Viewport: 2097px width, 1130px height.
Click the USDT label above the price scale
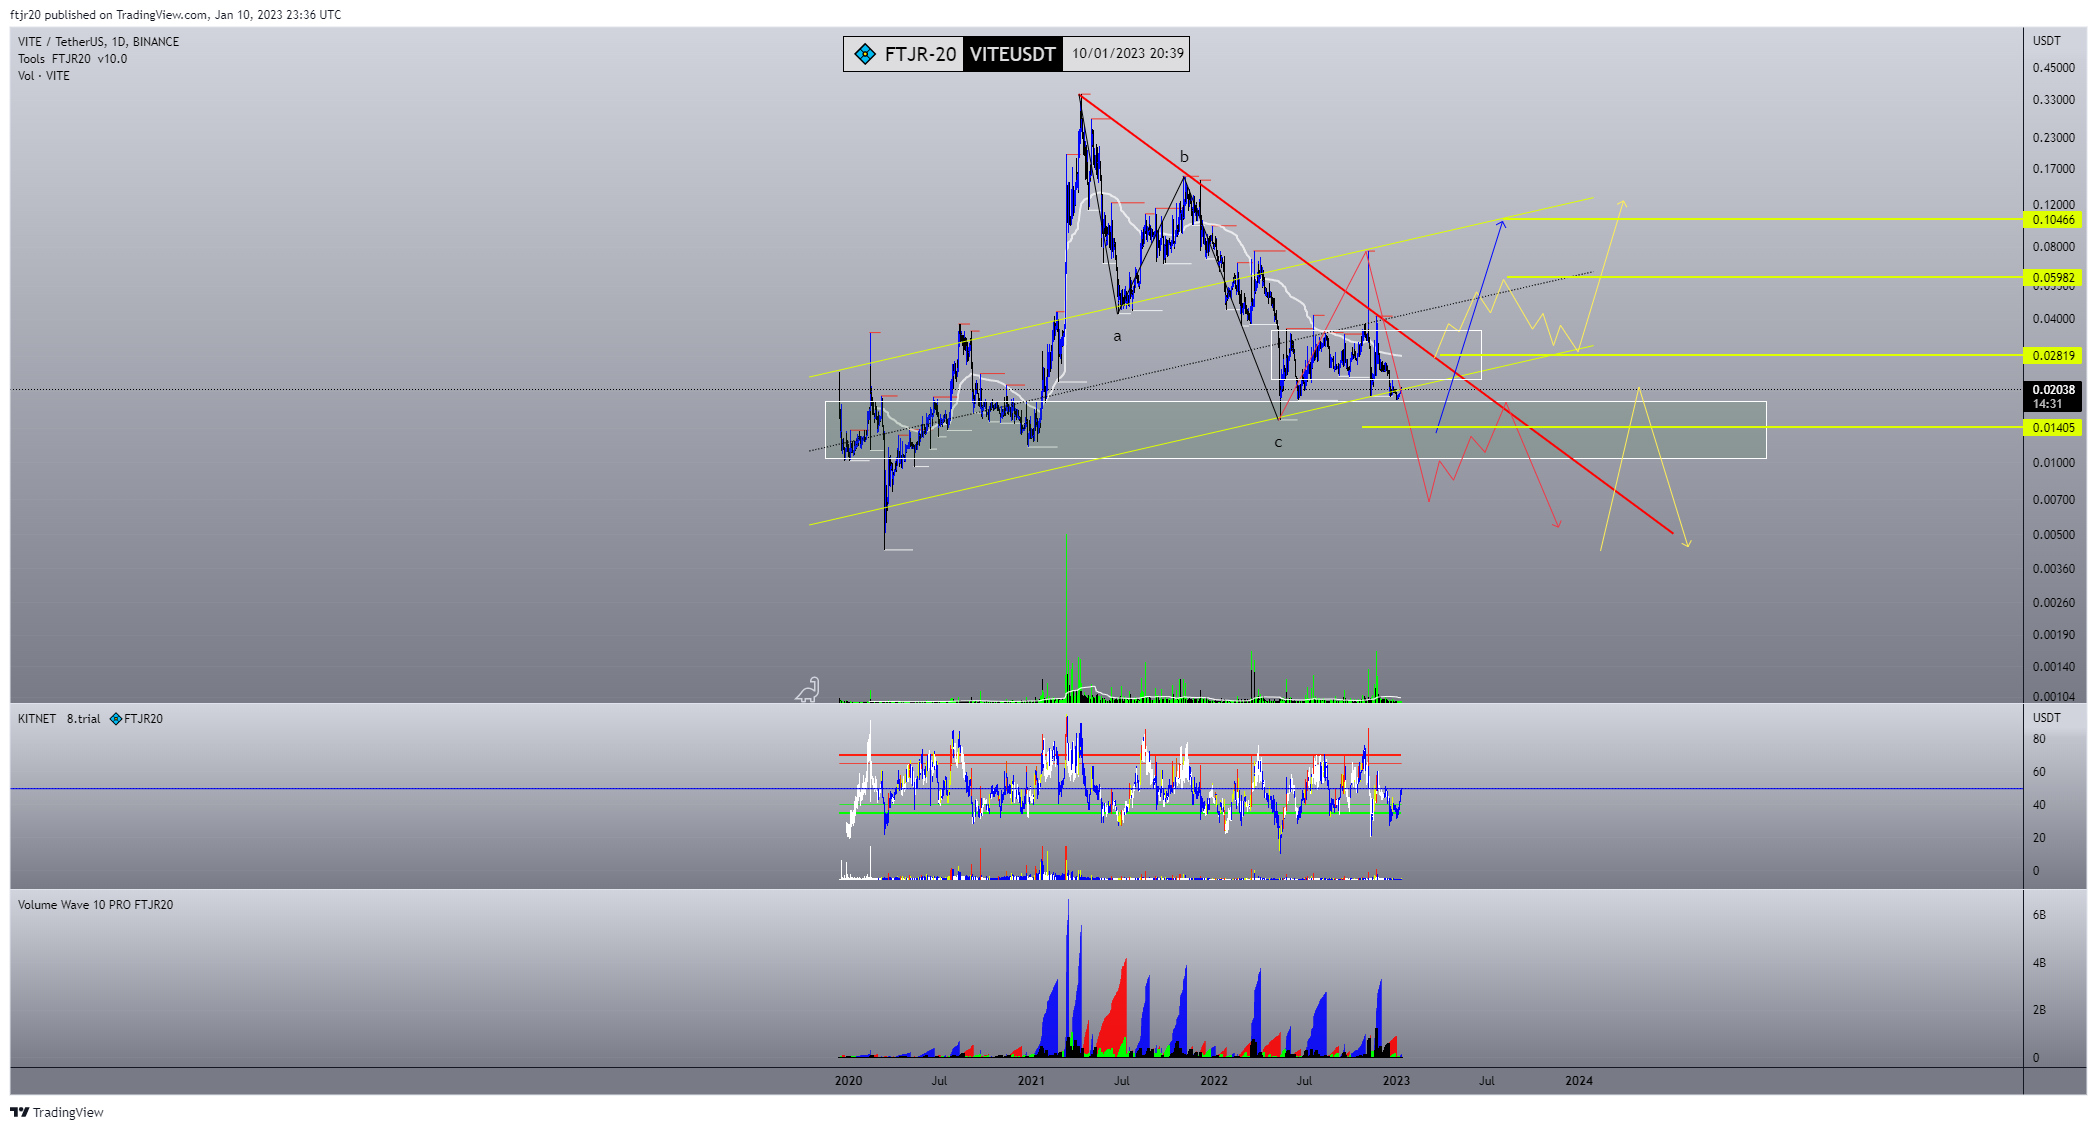(x=2046, y=41)
